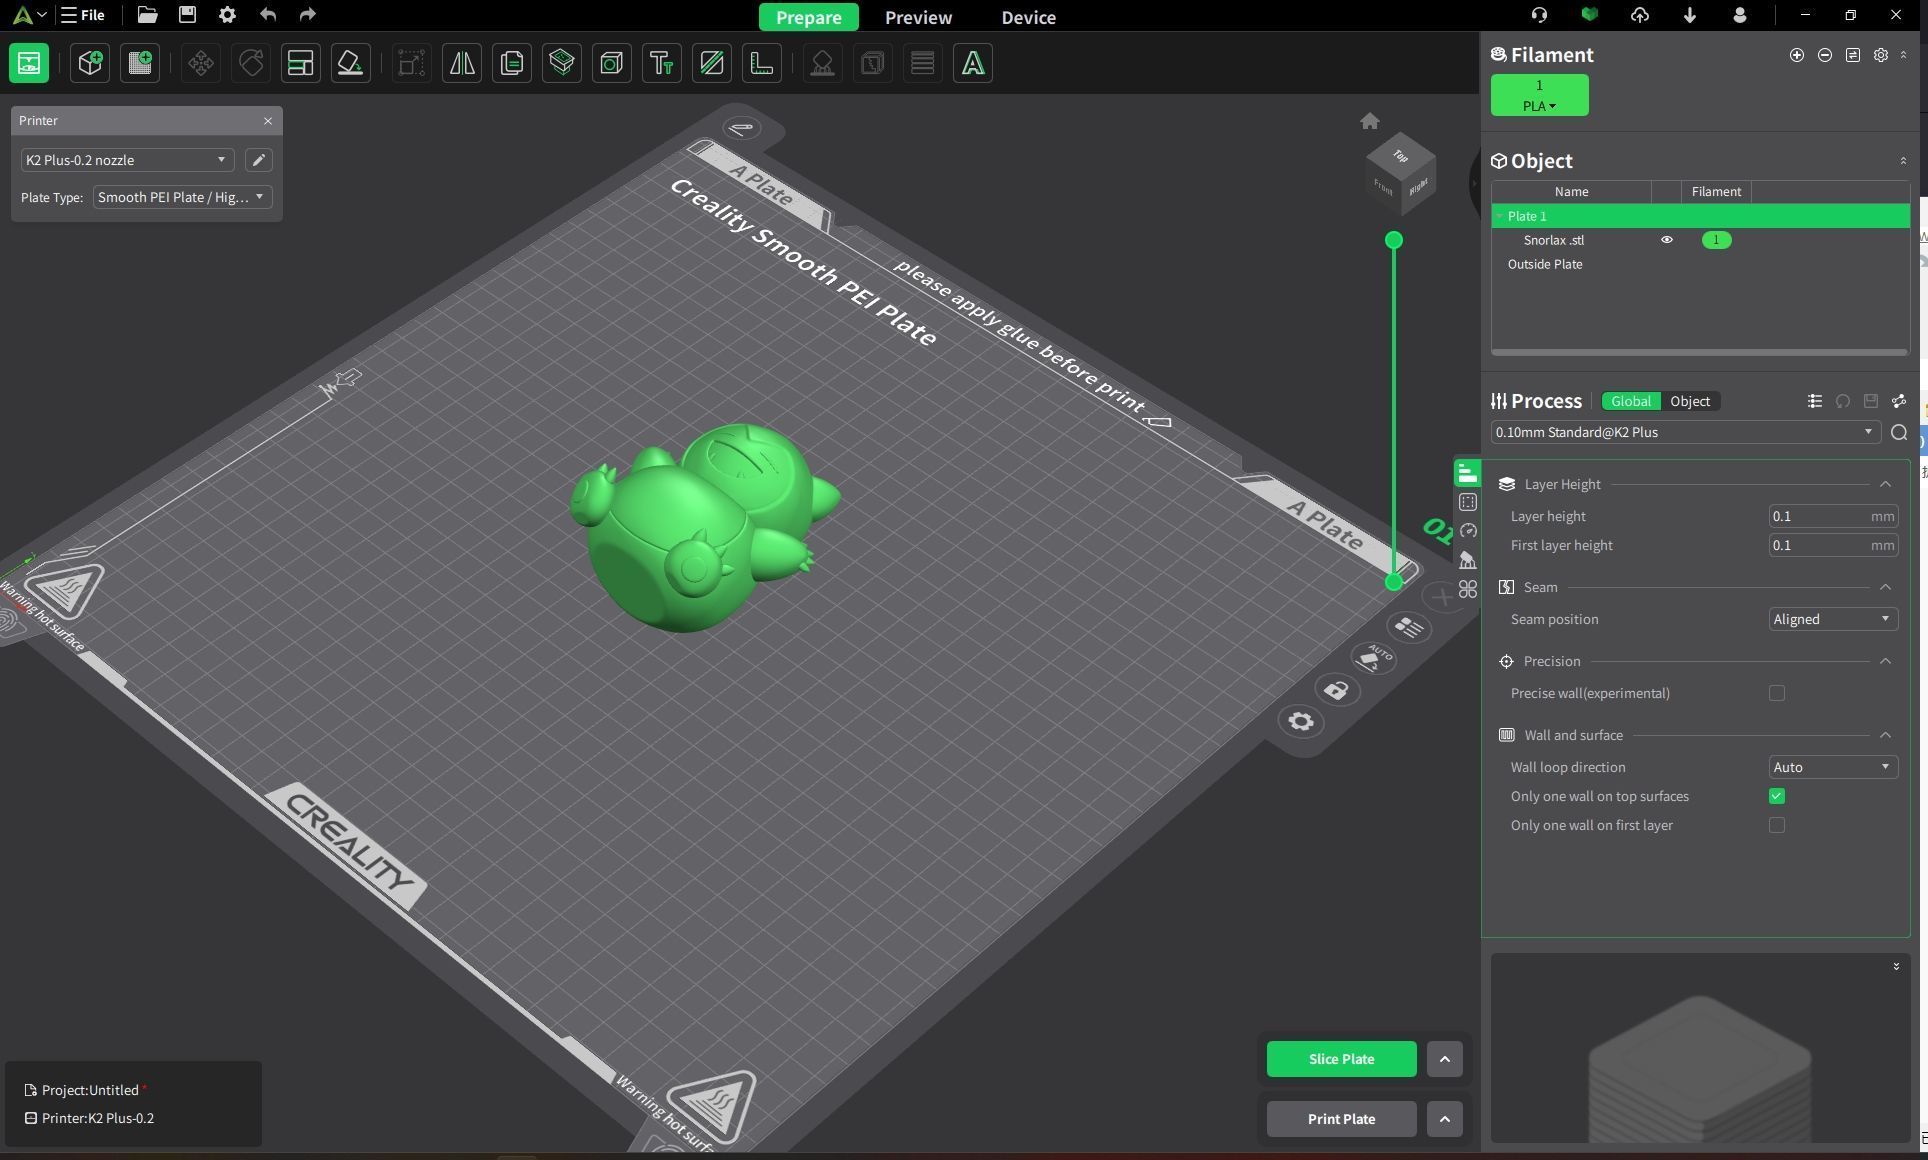Click the Arrange all objects icon

tap(301, 64)
